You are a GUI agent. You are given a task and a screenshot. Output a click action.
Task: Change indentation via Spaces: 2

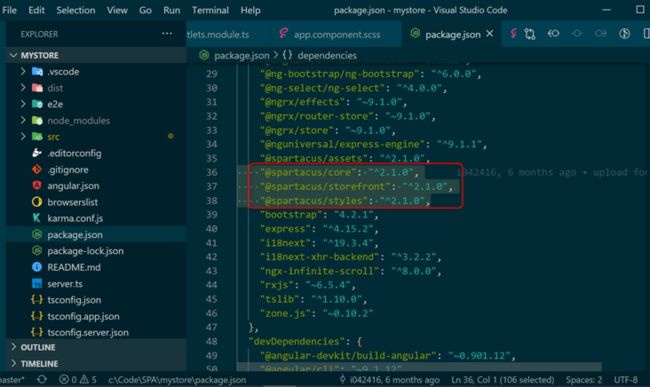584,380
